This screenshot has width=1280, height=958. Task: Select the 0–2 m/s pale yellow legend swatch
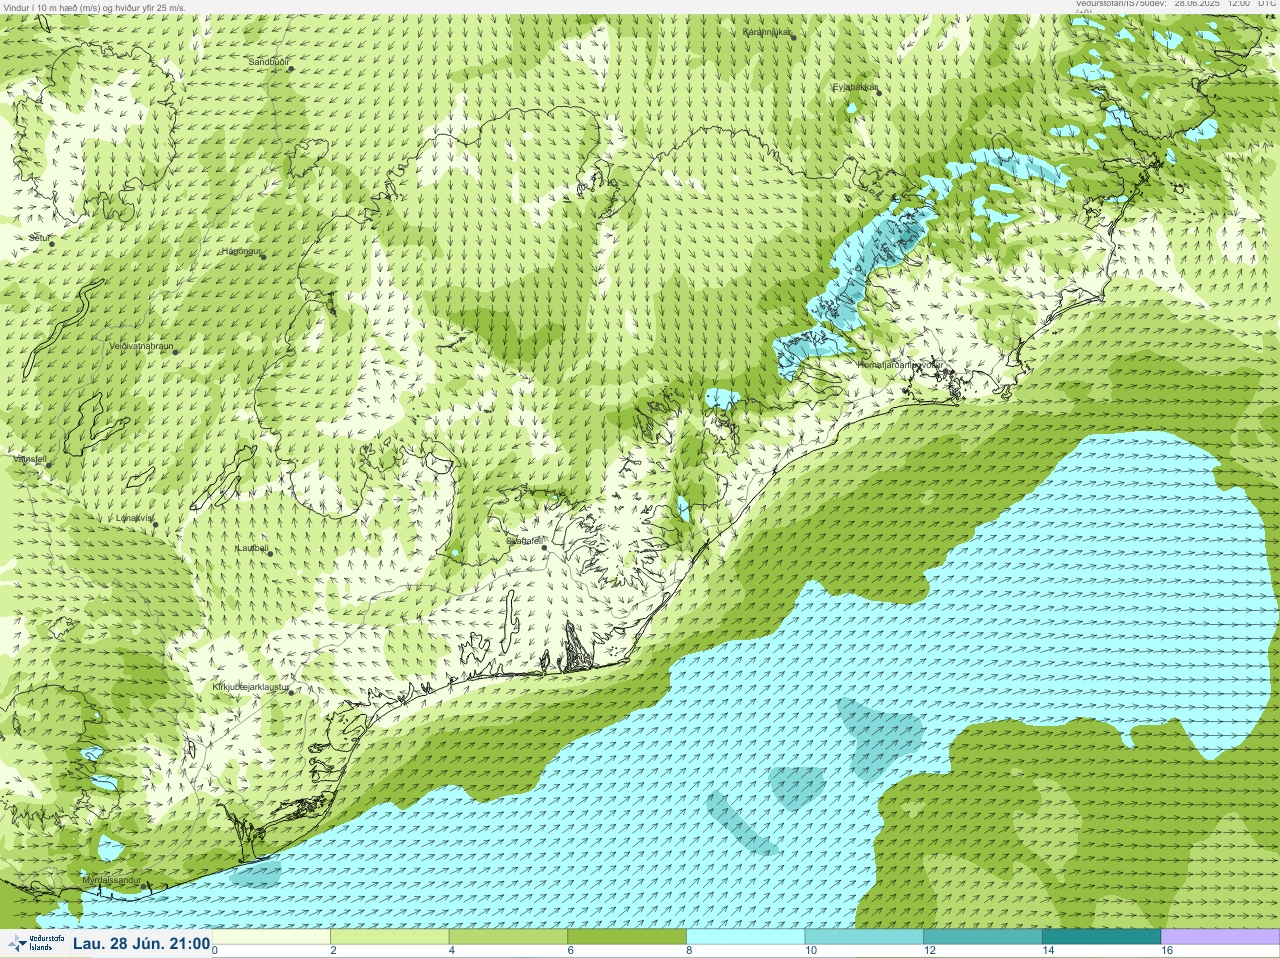pos(271,937)
